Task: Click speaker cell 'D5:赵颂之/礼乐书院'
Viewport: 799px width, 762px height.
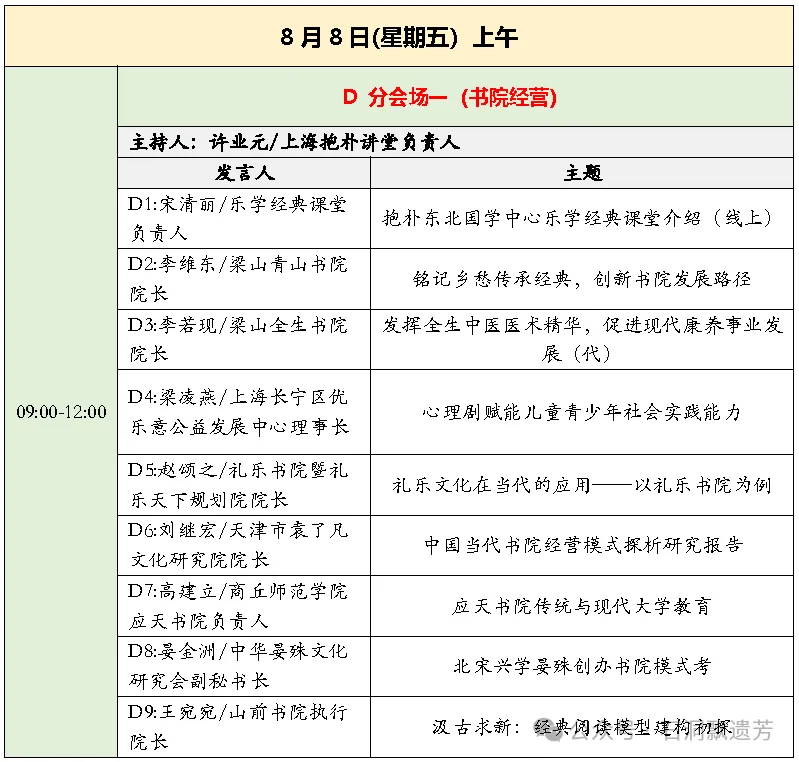Action: tap(244, 485)
